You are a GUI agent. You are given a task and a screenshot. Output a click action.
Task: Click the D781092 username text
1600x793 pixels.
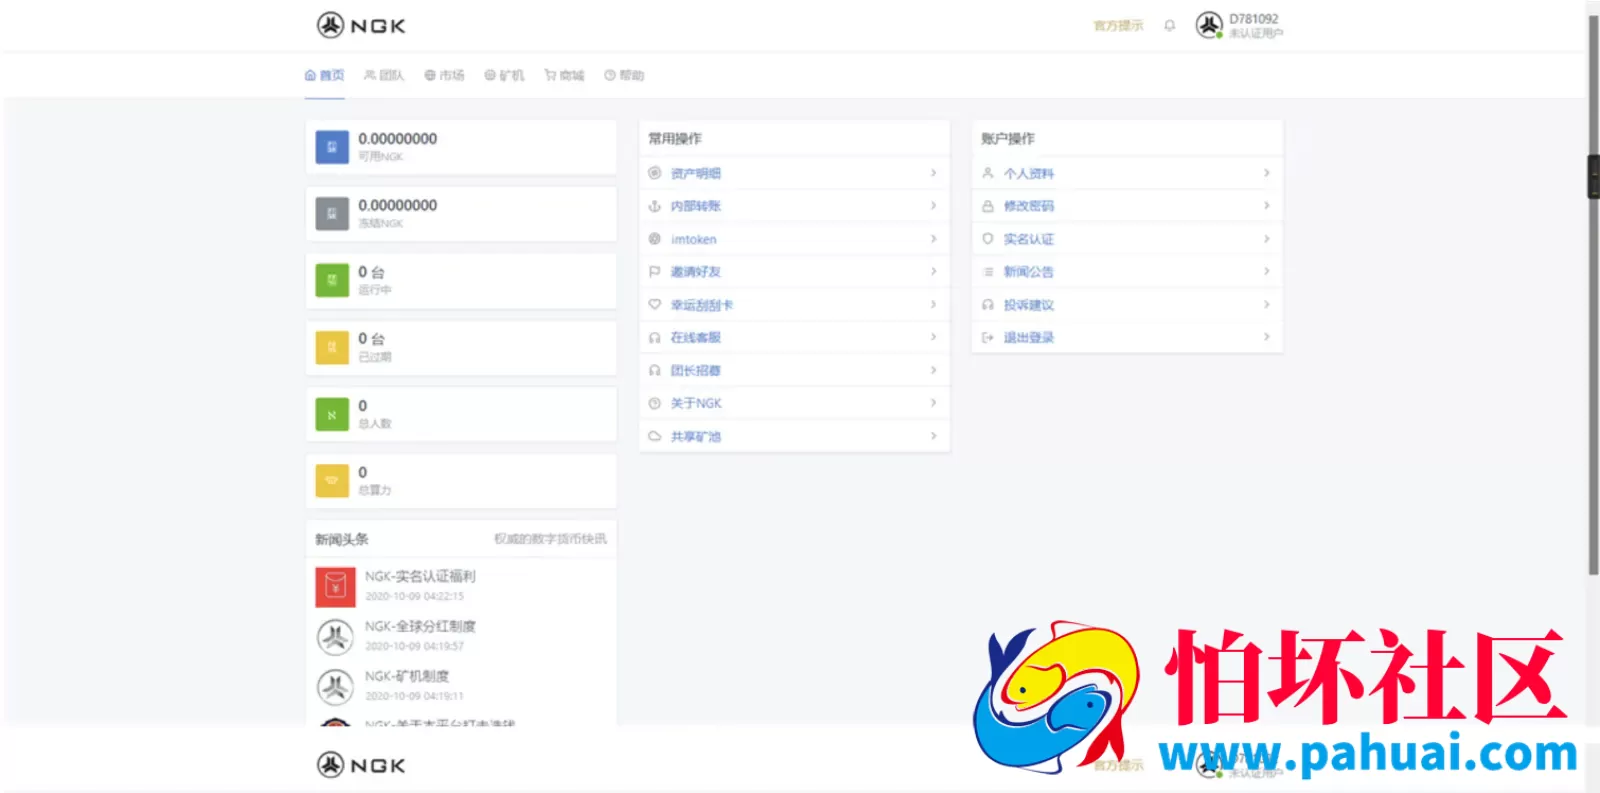click(1254, 19)
